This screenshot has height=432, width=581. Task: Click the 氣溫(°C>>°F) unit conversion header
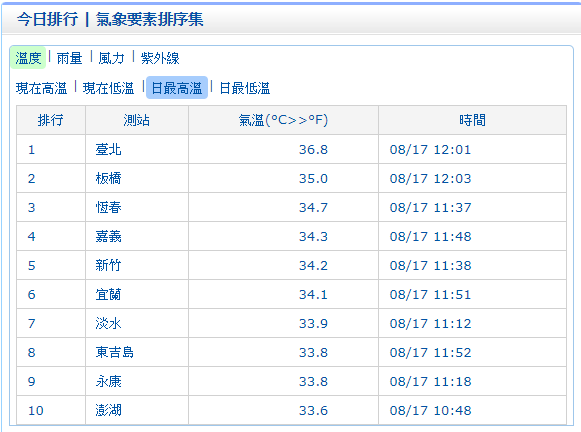tap(283, 120)
